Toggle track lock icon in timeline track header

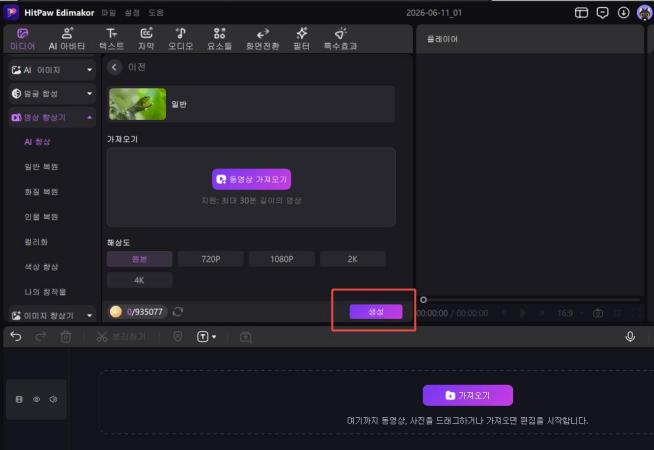(19, 399)
